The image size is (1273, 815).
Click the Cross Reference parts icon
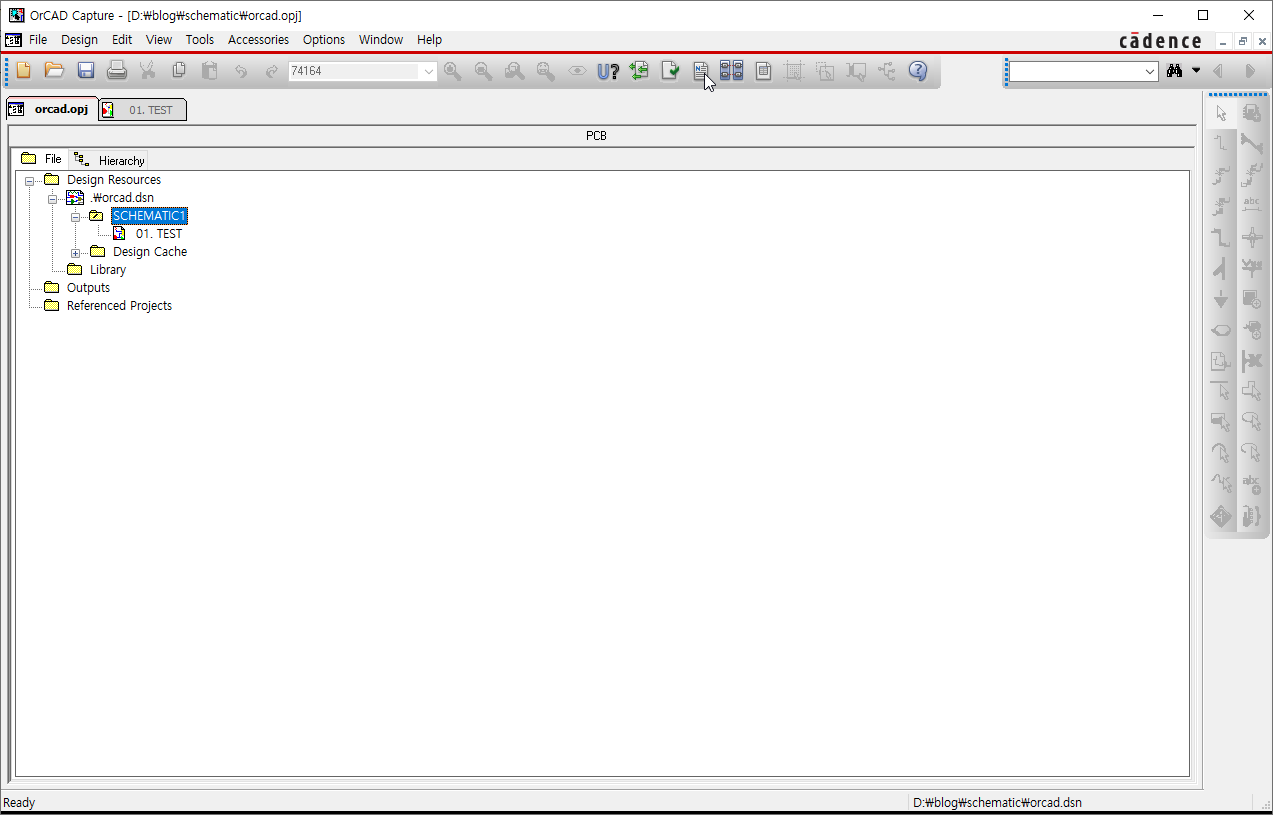click(731, 70)
